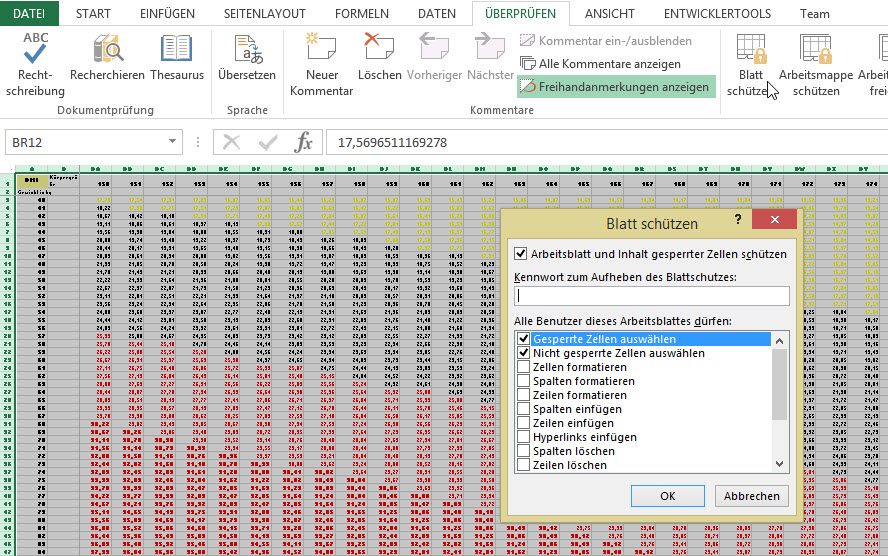The height and width of the screenshot is (556, 888).
Task: Open the DATEI file tab
Action: (x=29, y=13)
